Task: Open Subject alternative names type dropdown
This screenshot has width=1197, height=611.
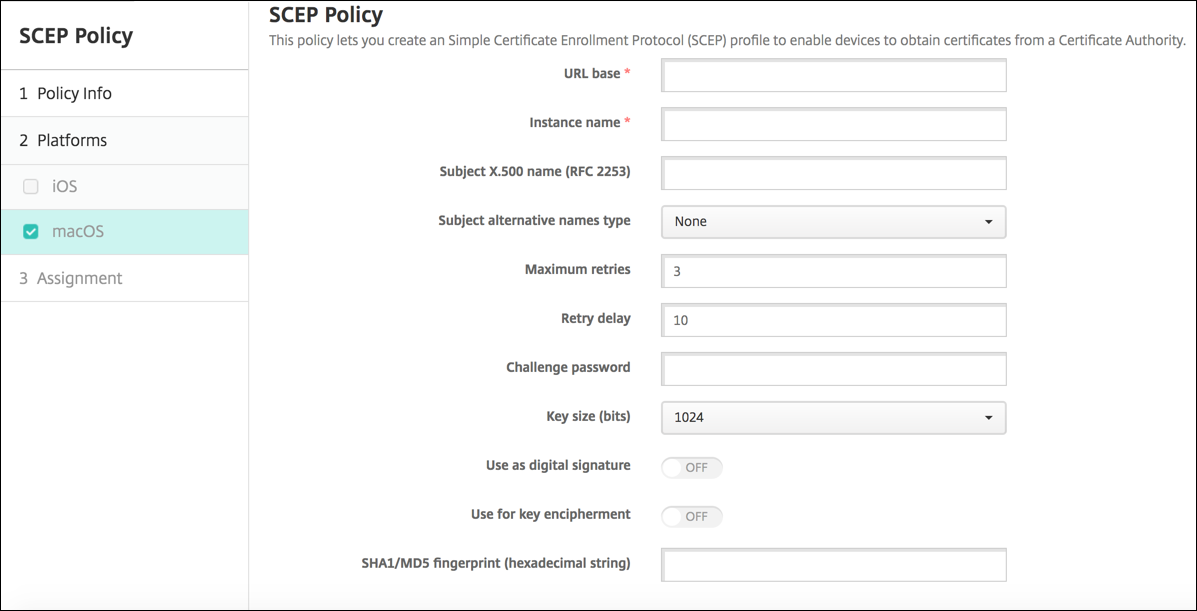Action: click(832, 222)
